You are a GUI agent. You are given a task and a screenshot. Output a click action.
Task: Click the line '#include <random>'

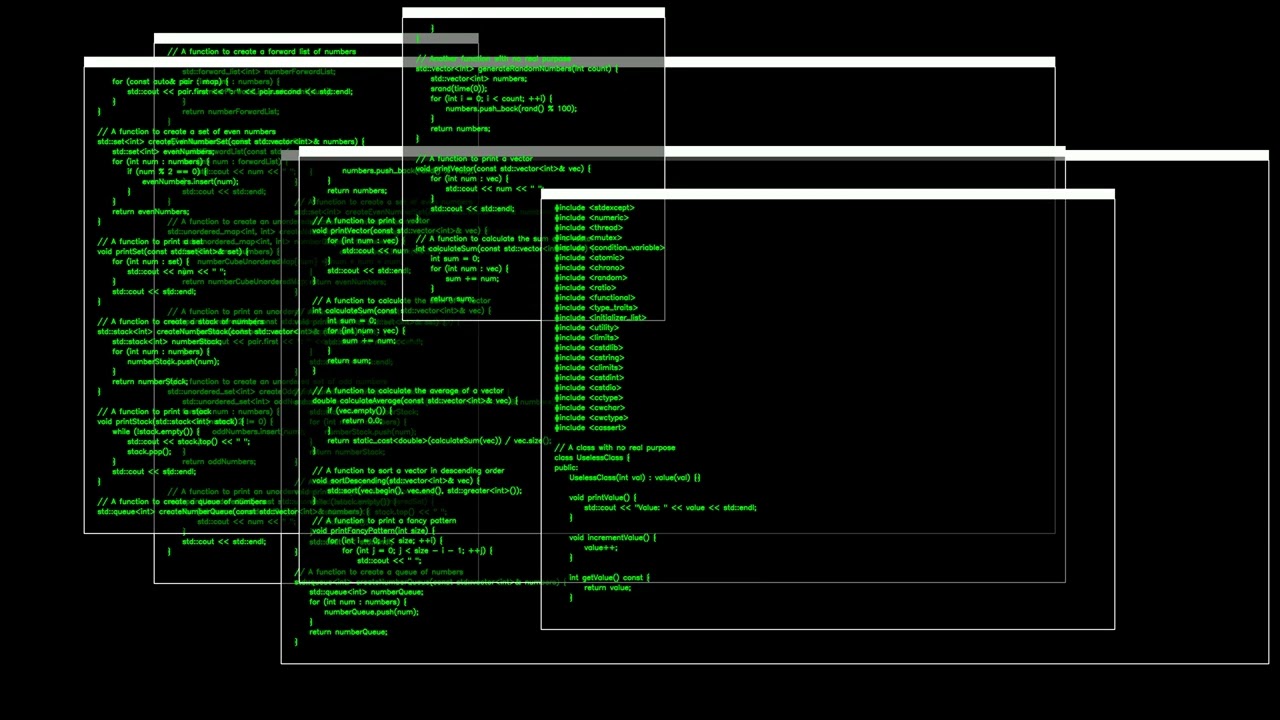pyautogui.click(x=591, y=278)
